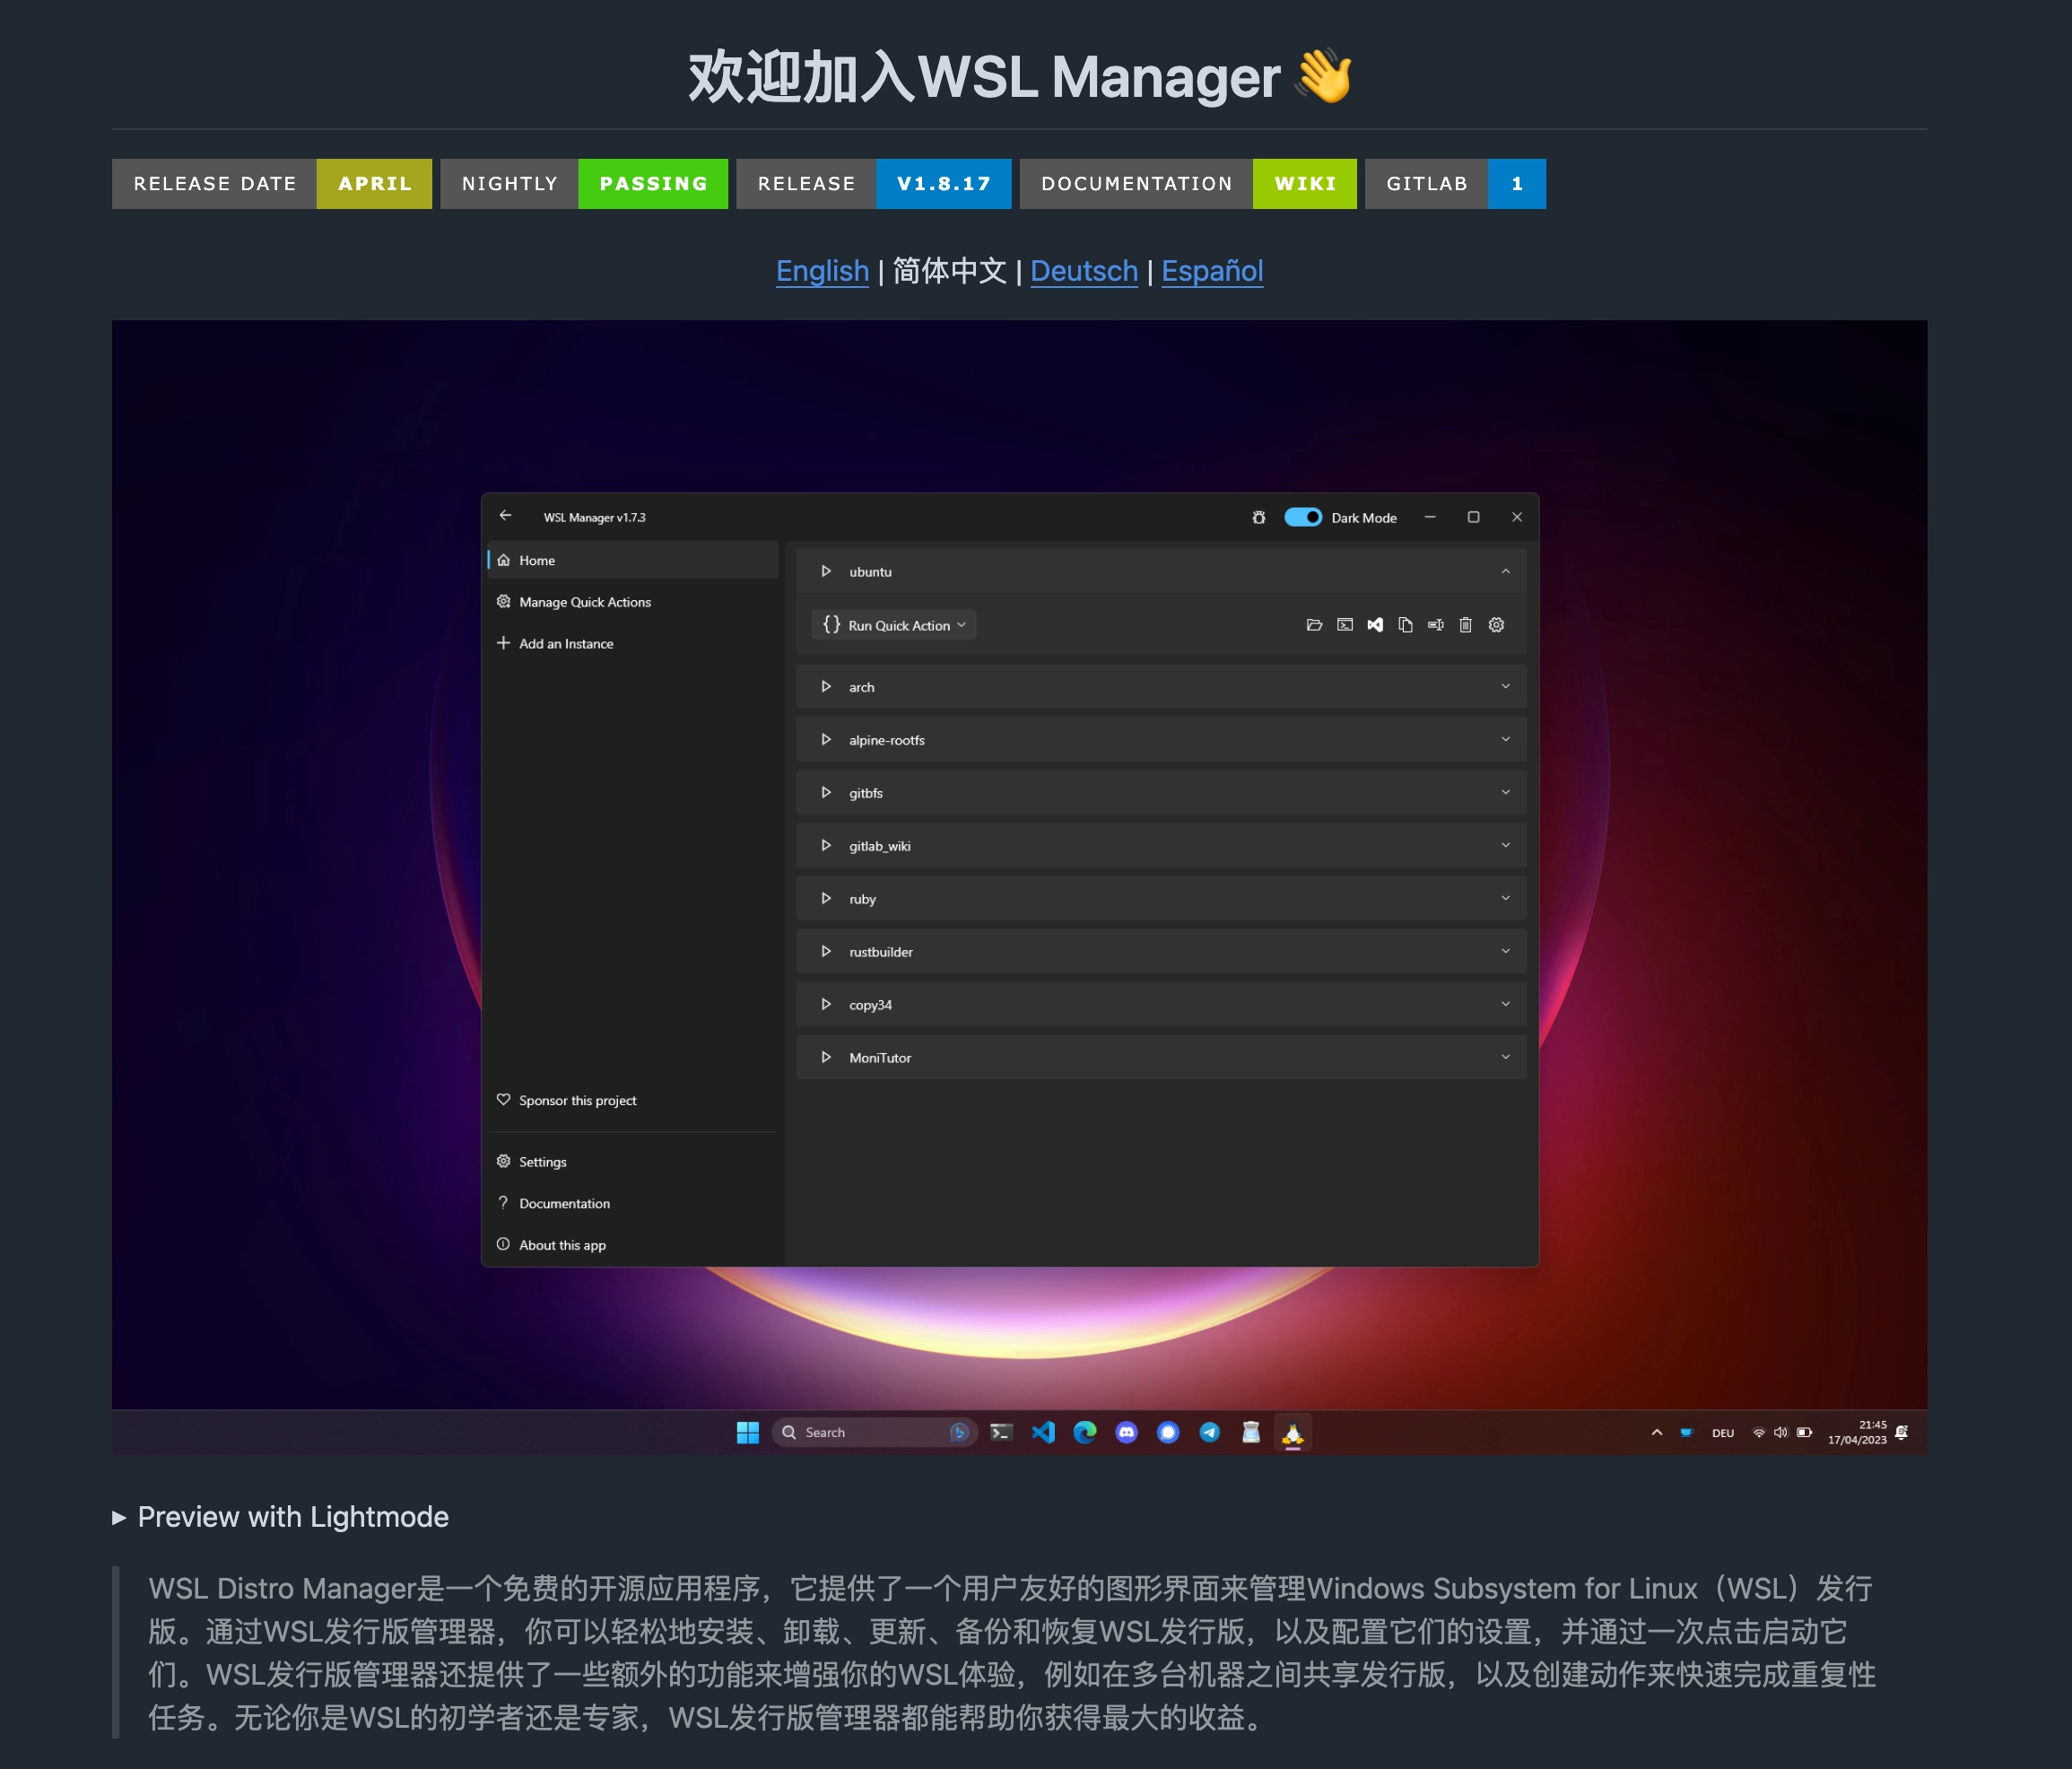The height and width of the screenshot is (1769, 2072).
Task: Switch README to Deutsch
Action: [x=1084, y=271]
